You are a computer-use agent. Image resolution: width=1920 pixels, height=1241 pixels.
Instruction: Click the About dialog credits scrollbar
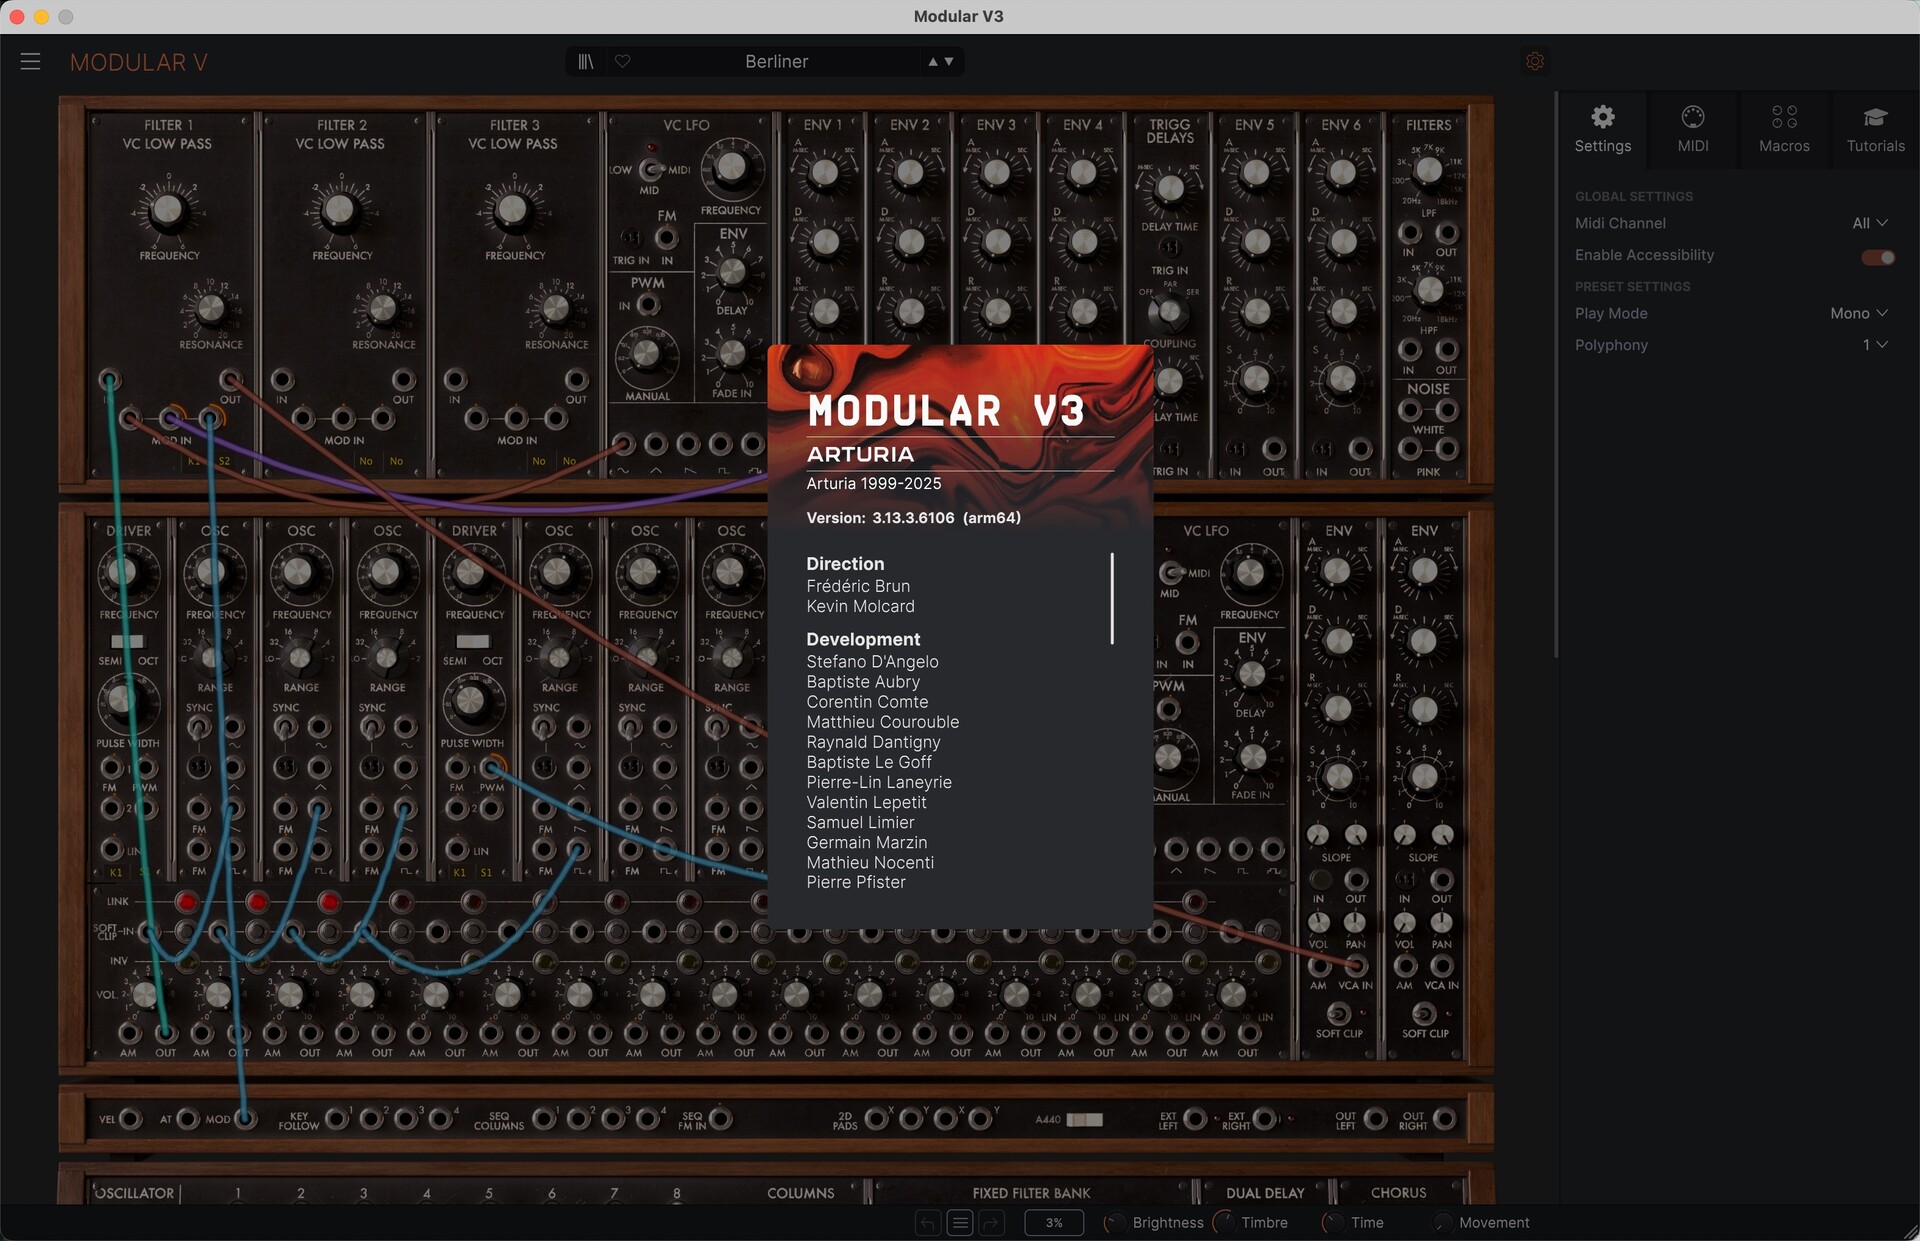(x=1112, y=598)
